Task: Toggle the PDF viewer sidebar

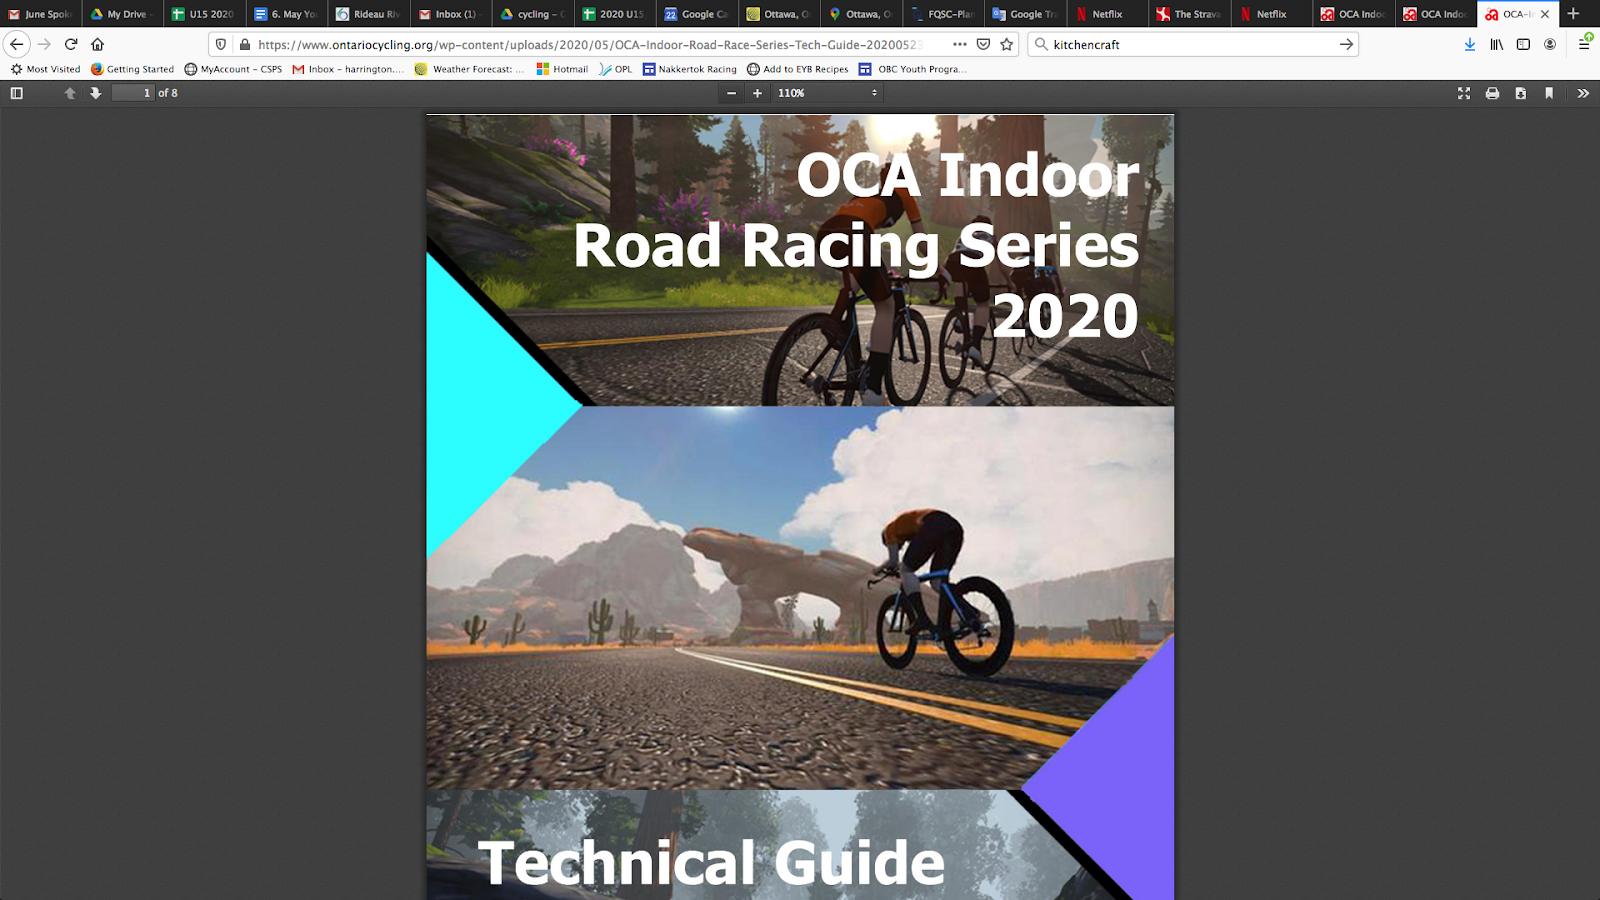Action: (x=17, y=93)
